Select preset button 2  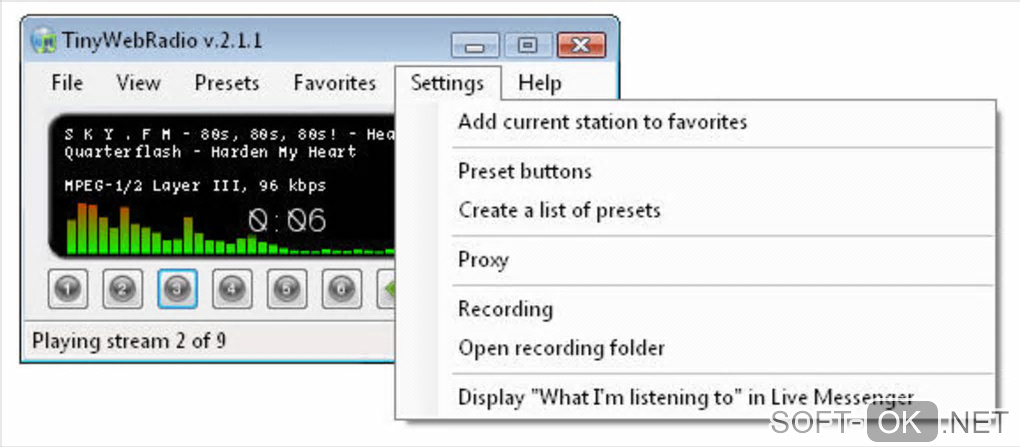point(122,288)
